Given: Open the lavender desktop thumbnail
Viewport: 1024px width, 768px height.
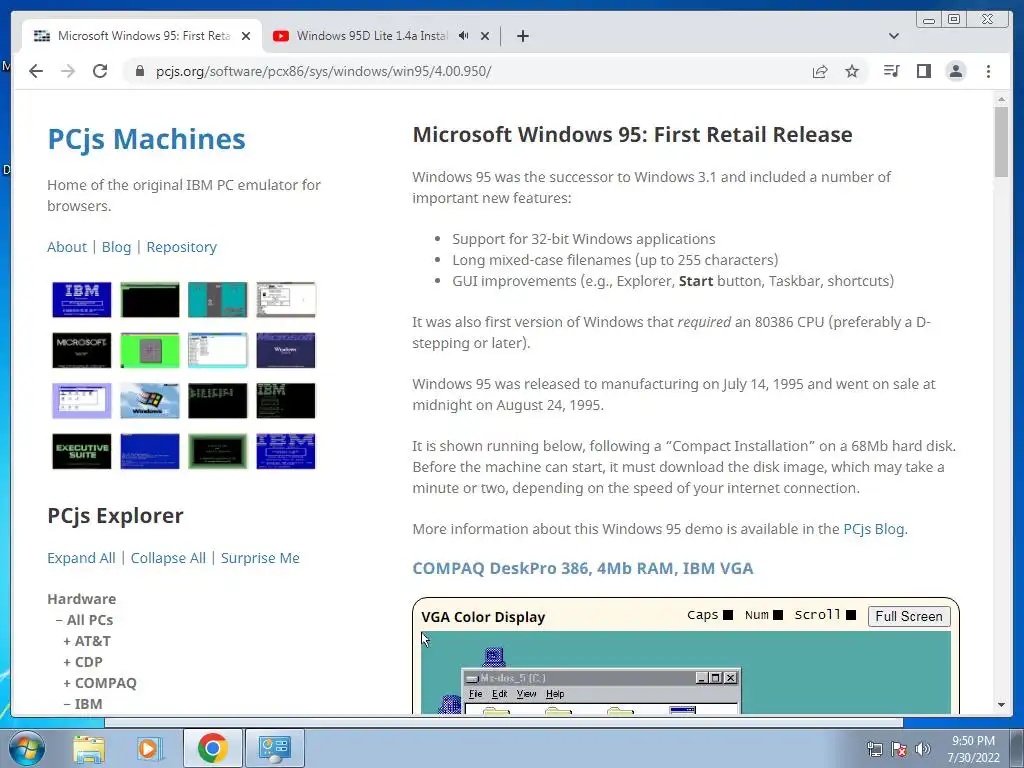Looking at the screenshot, I should pyautogui.click(x=82, y=400).
